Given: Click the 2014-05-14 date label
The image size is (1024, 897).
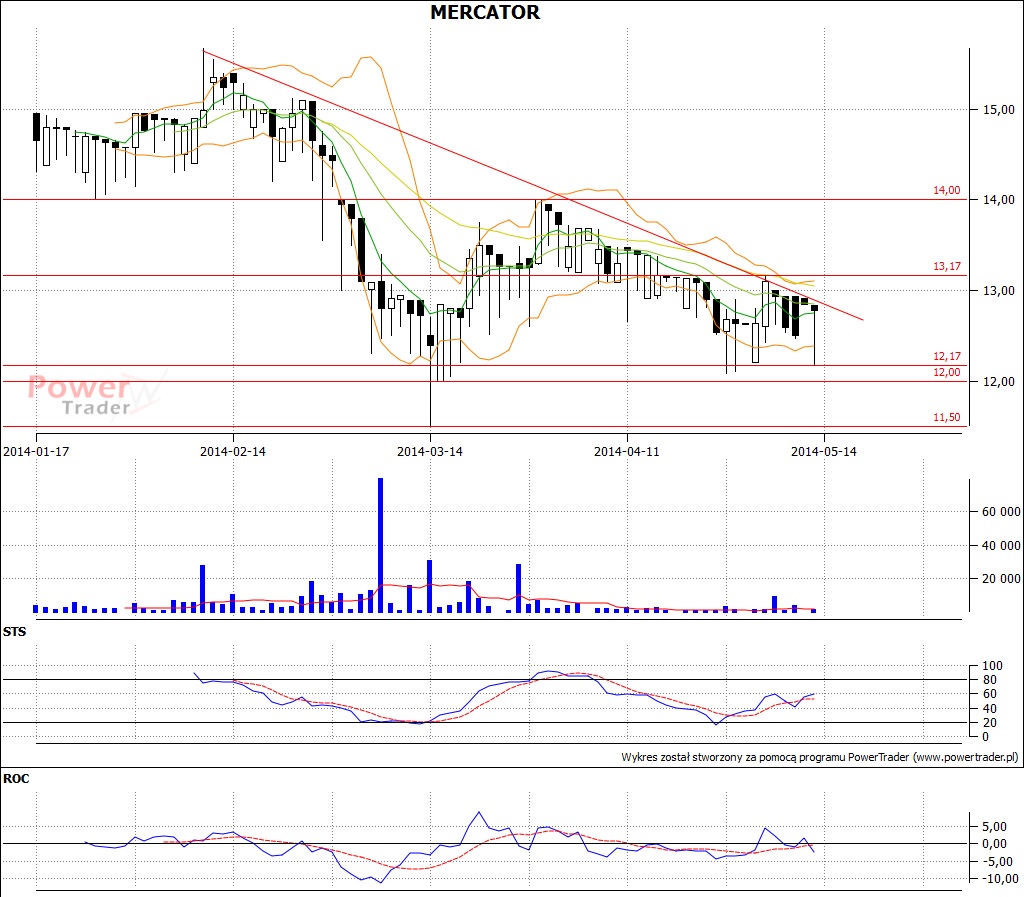Looking at the screenshot, I should [x=824, y=452].
